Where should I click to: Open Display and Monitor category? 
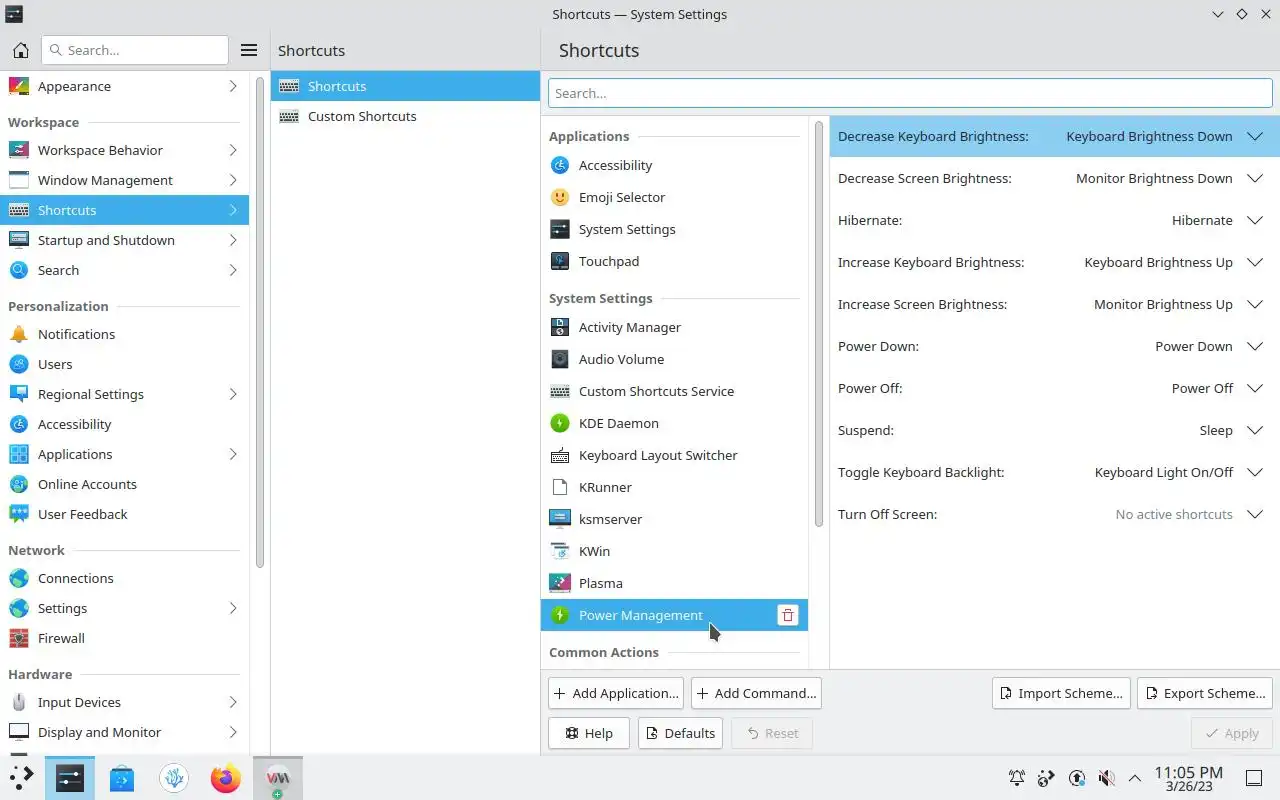click(124, 732)
